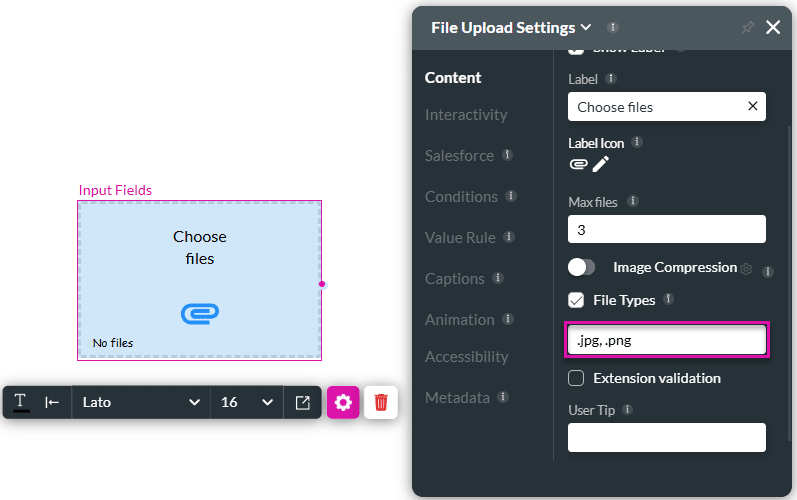This screenshot has height=500, width=797.
Task: Click the info icon beside Salesforce
Action: pos(507,155)
